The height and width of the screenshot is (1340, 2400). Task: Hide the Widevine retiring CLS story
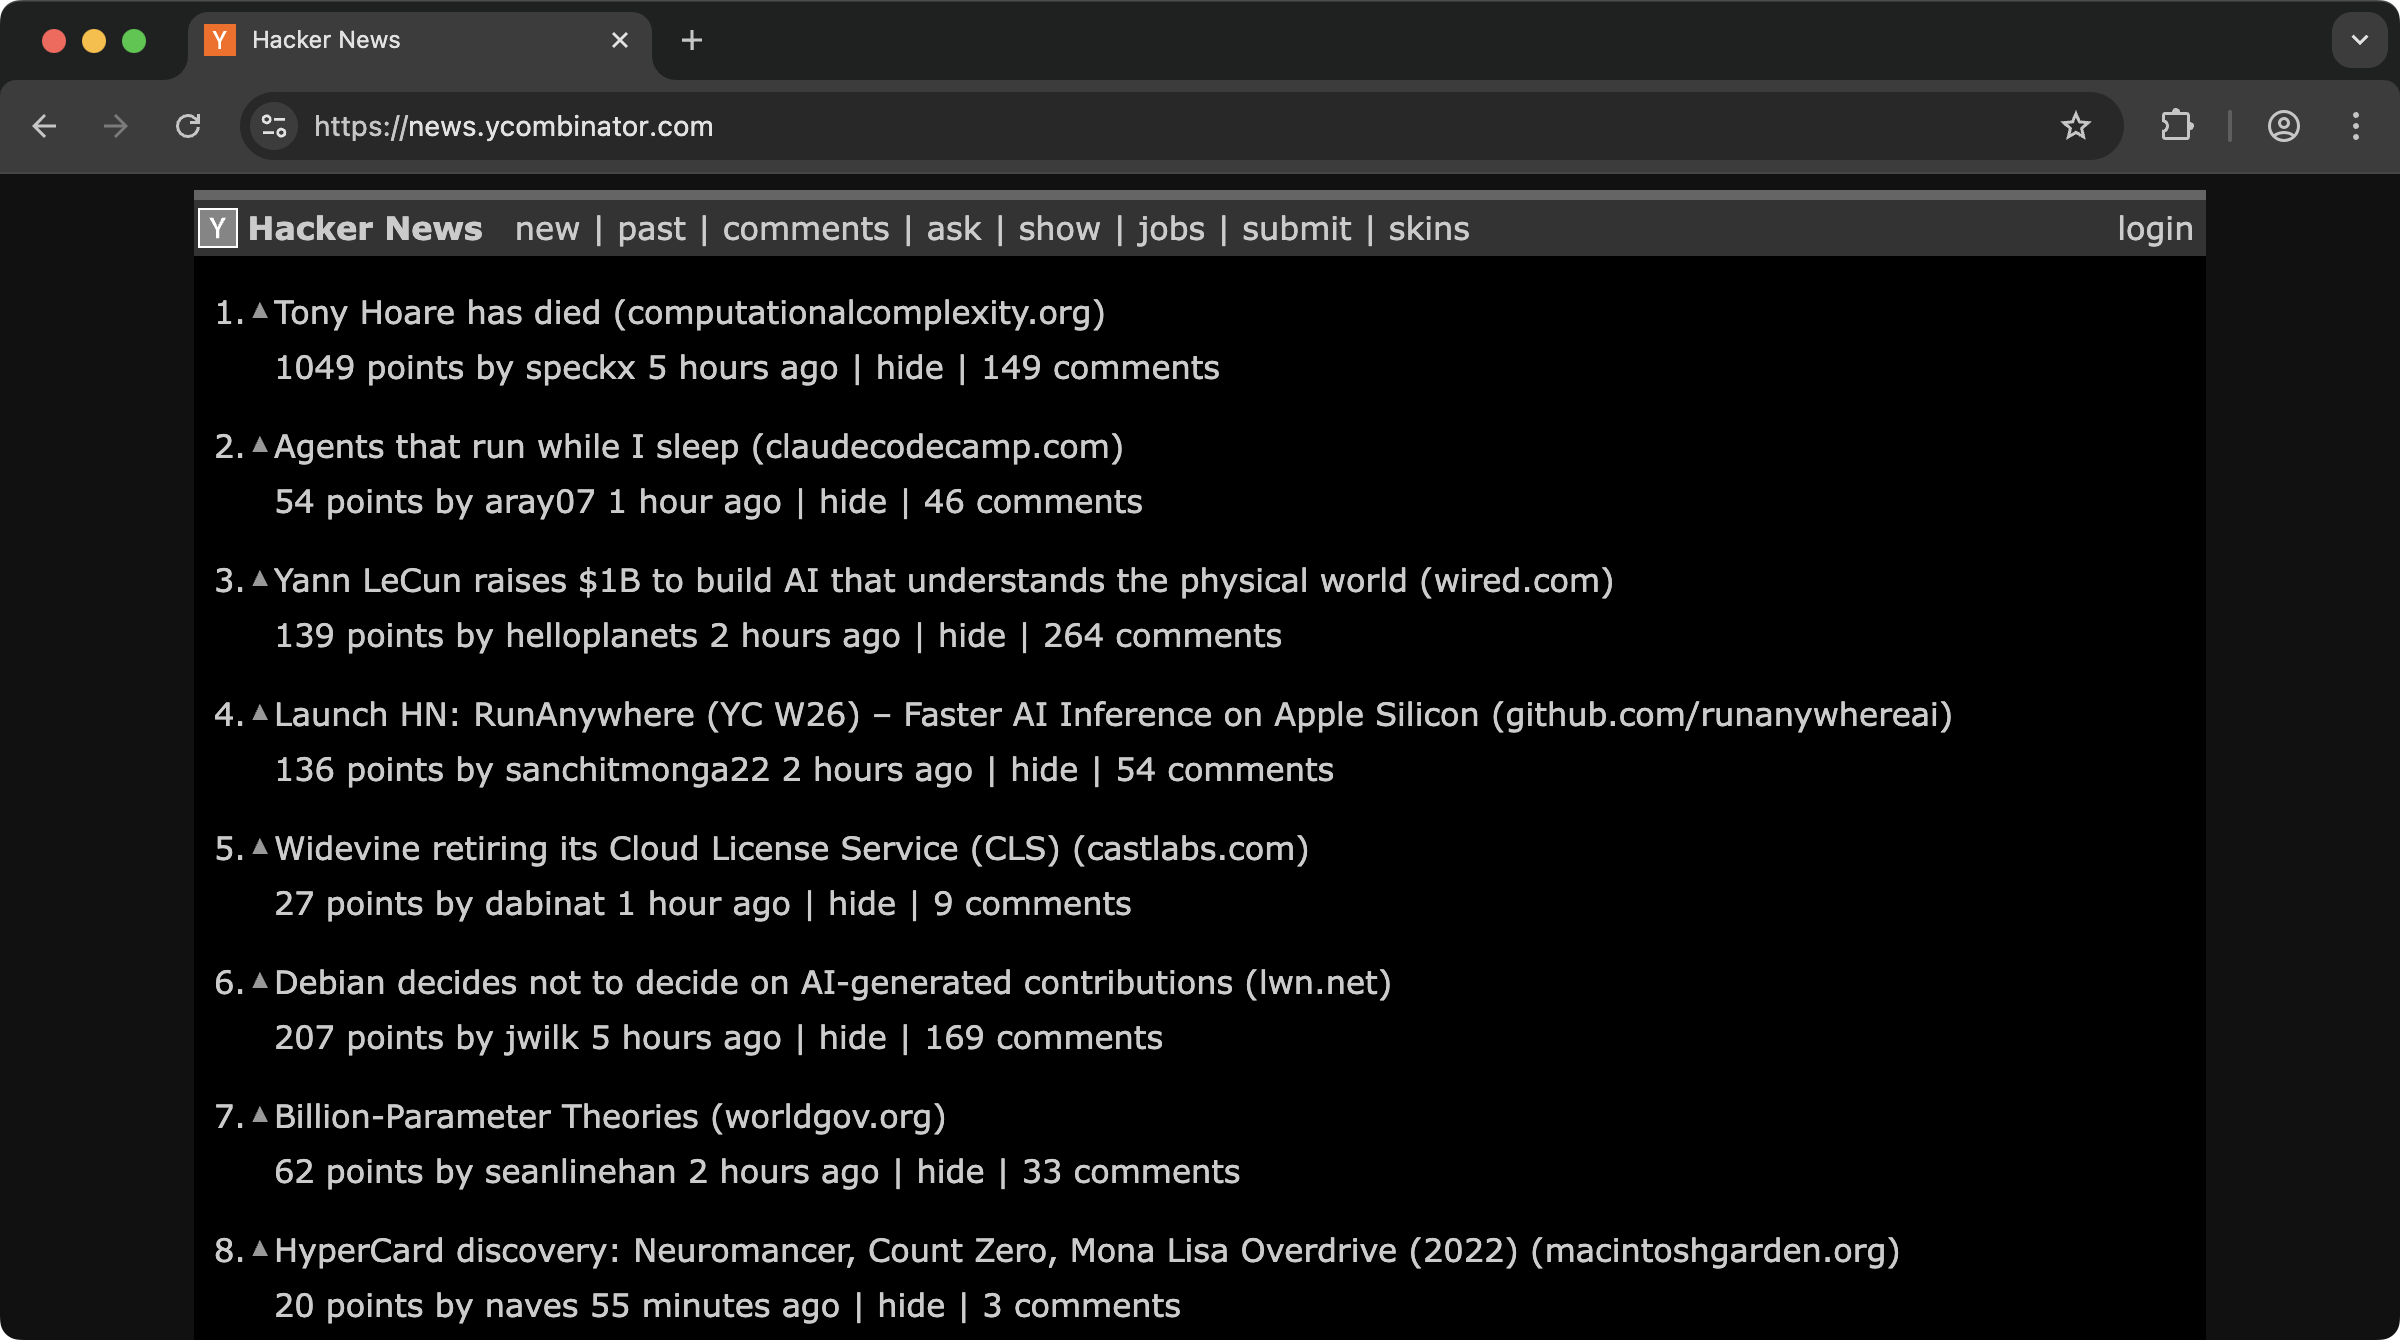pyautogui.click(x=861, y=904)
